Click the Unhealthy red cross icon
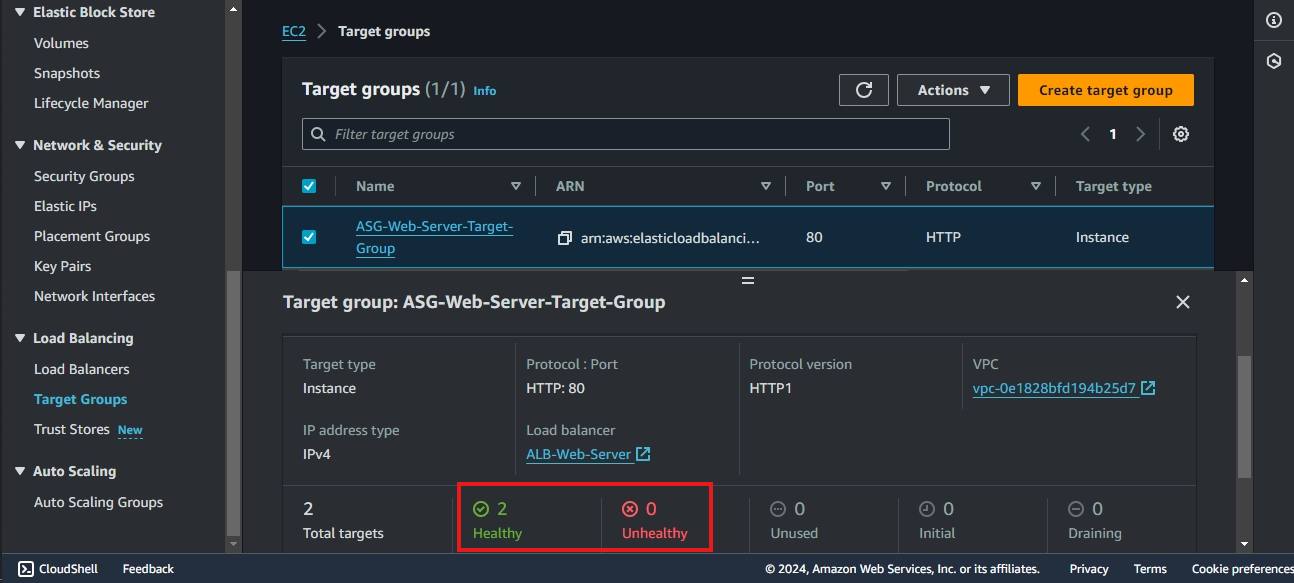1294x583 pixels. [630, 509]
